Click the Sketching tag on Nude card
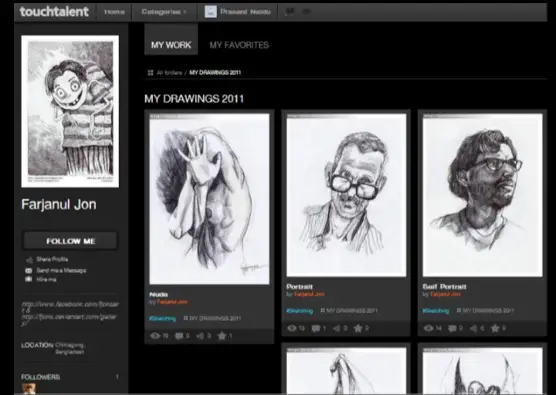 tap(162, 318)
